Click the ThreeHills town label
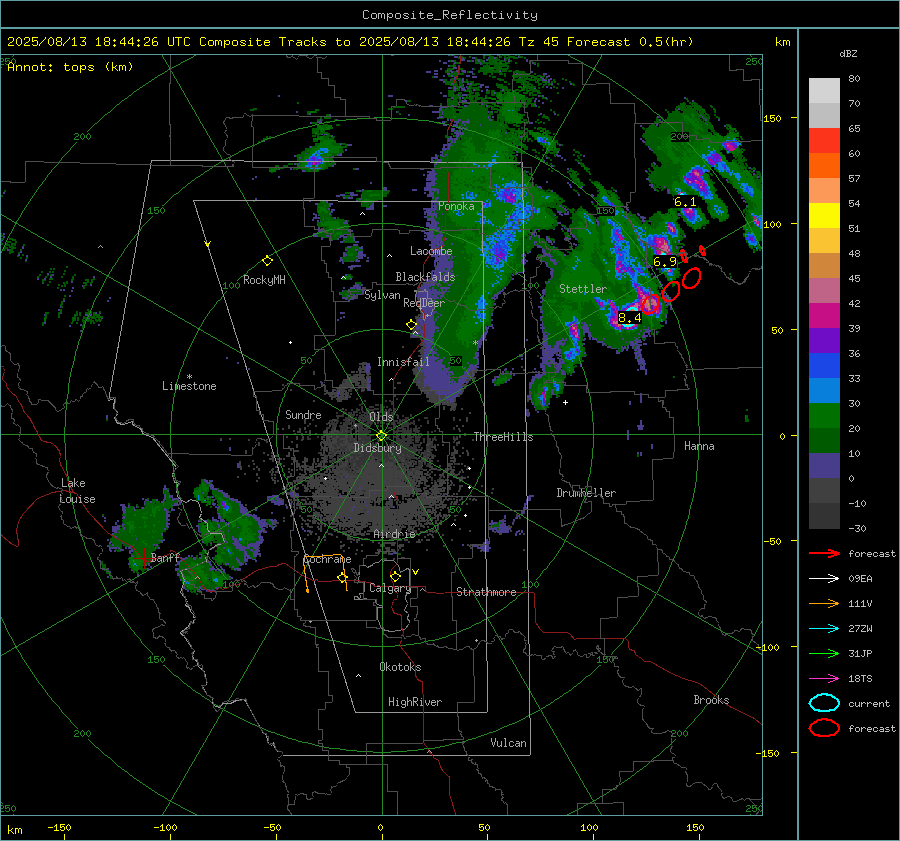Viewport: 900px width, 841px height. pyautogui.click(x=503, y=437)
